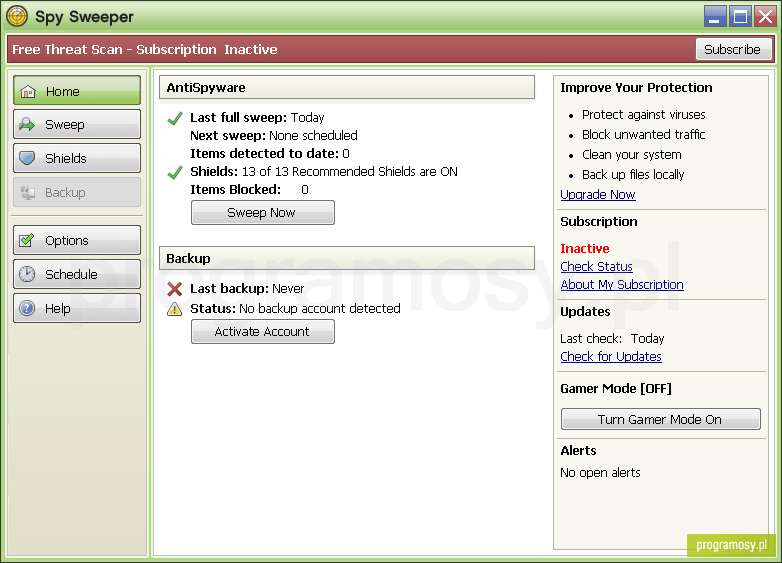Click 'Free Threat Scan - Subscription Inactive' banner text
This screenshot has height=563, width=782.
[x=145, y=49]
